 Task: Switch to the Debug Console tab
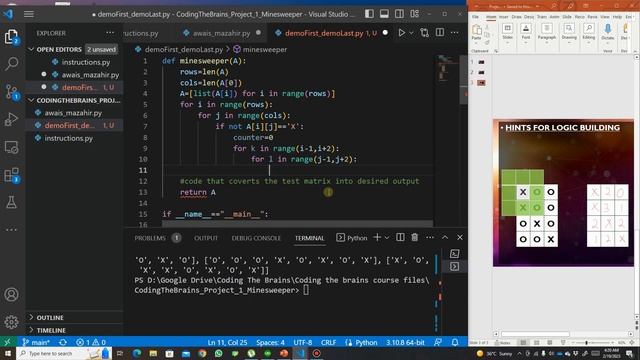pyautogui.click(x=256, y=238)
